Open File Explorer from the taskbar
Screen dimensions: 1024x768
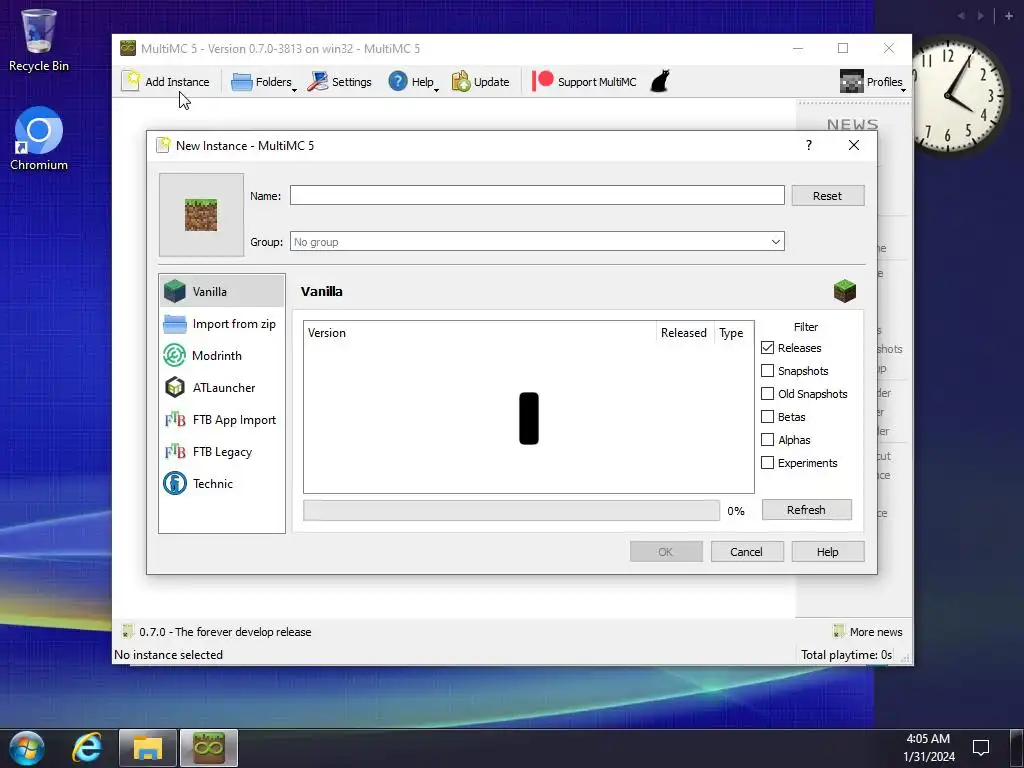pyautogui.click(x=148, y=748)
